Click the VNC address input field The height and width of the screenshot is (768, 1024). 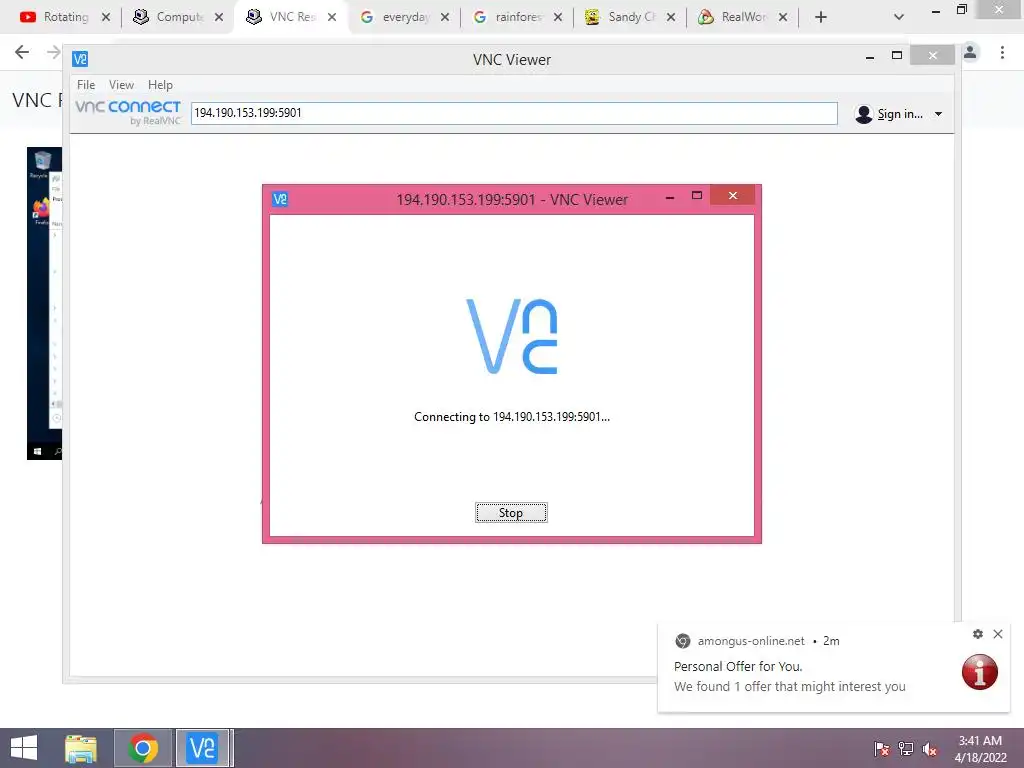514,113
